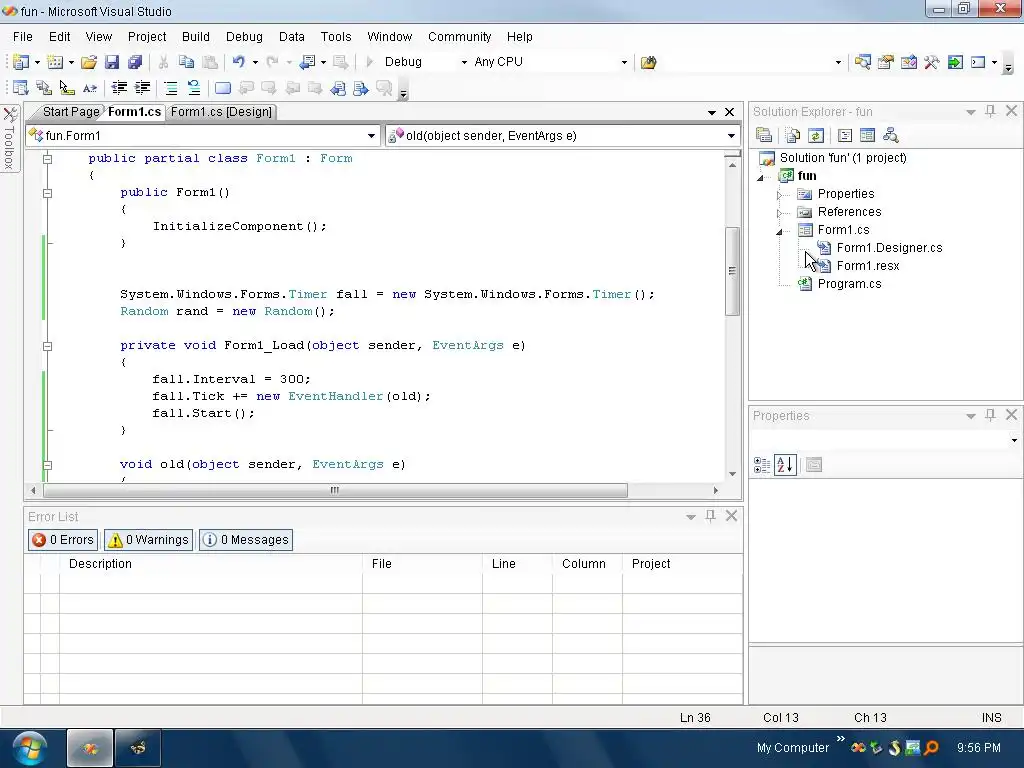Open Properties from the Solution Explorer toolbar
The image size is (1024, 768).
[764, 135]
